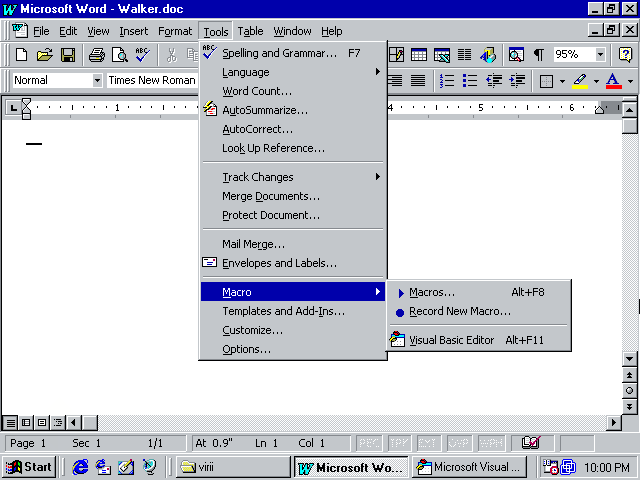Click the Insert Excel Worksheet icon

(442, 54)
